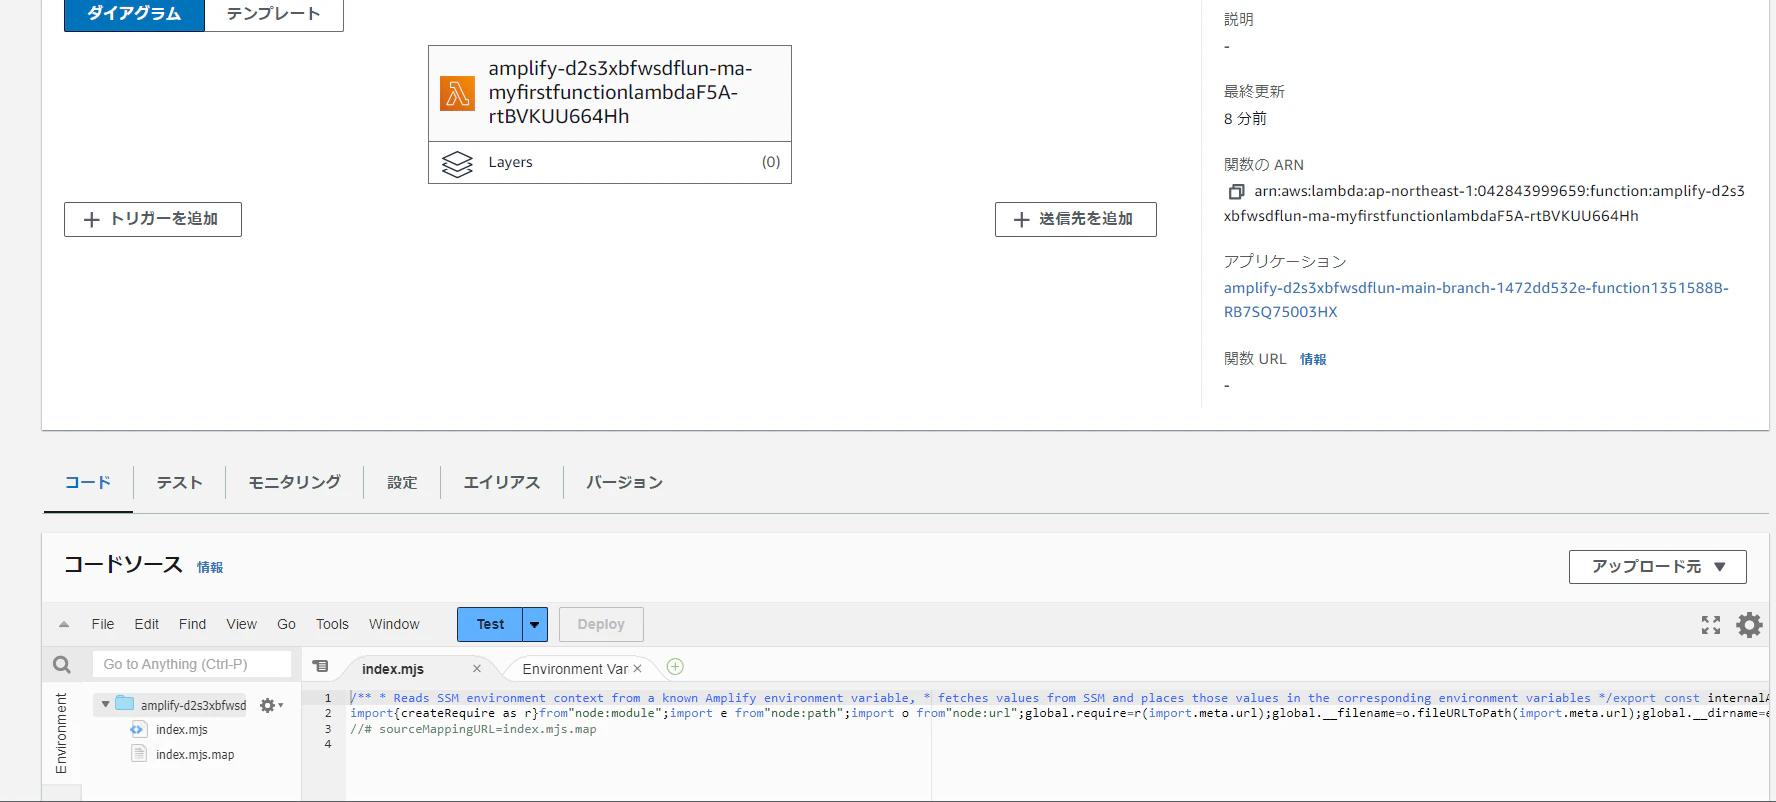Open the editor tab list icon
Image resolution: width=1776 pixels, height=802 pixels.
[x=320, y=666]
